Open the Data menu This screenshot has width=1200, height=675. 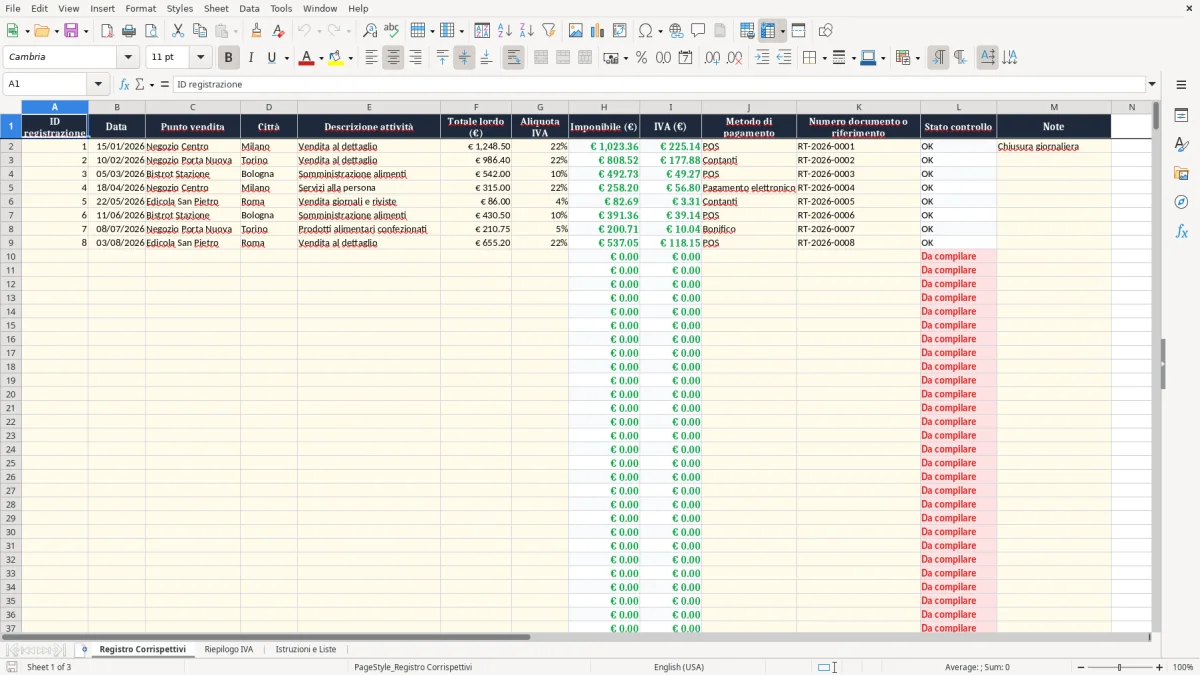[x=249, y=8]
